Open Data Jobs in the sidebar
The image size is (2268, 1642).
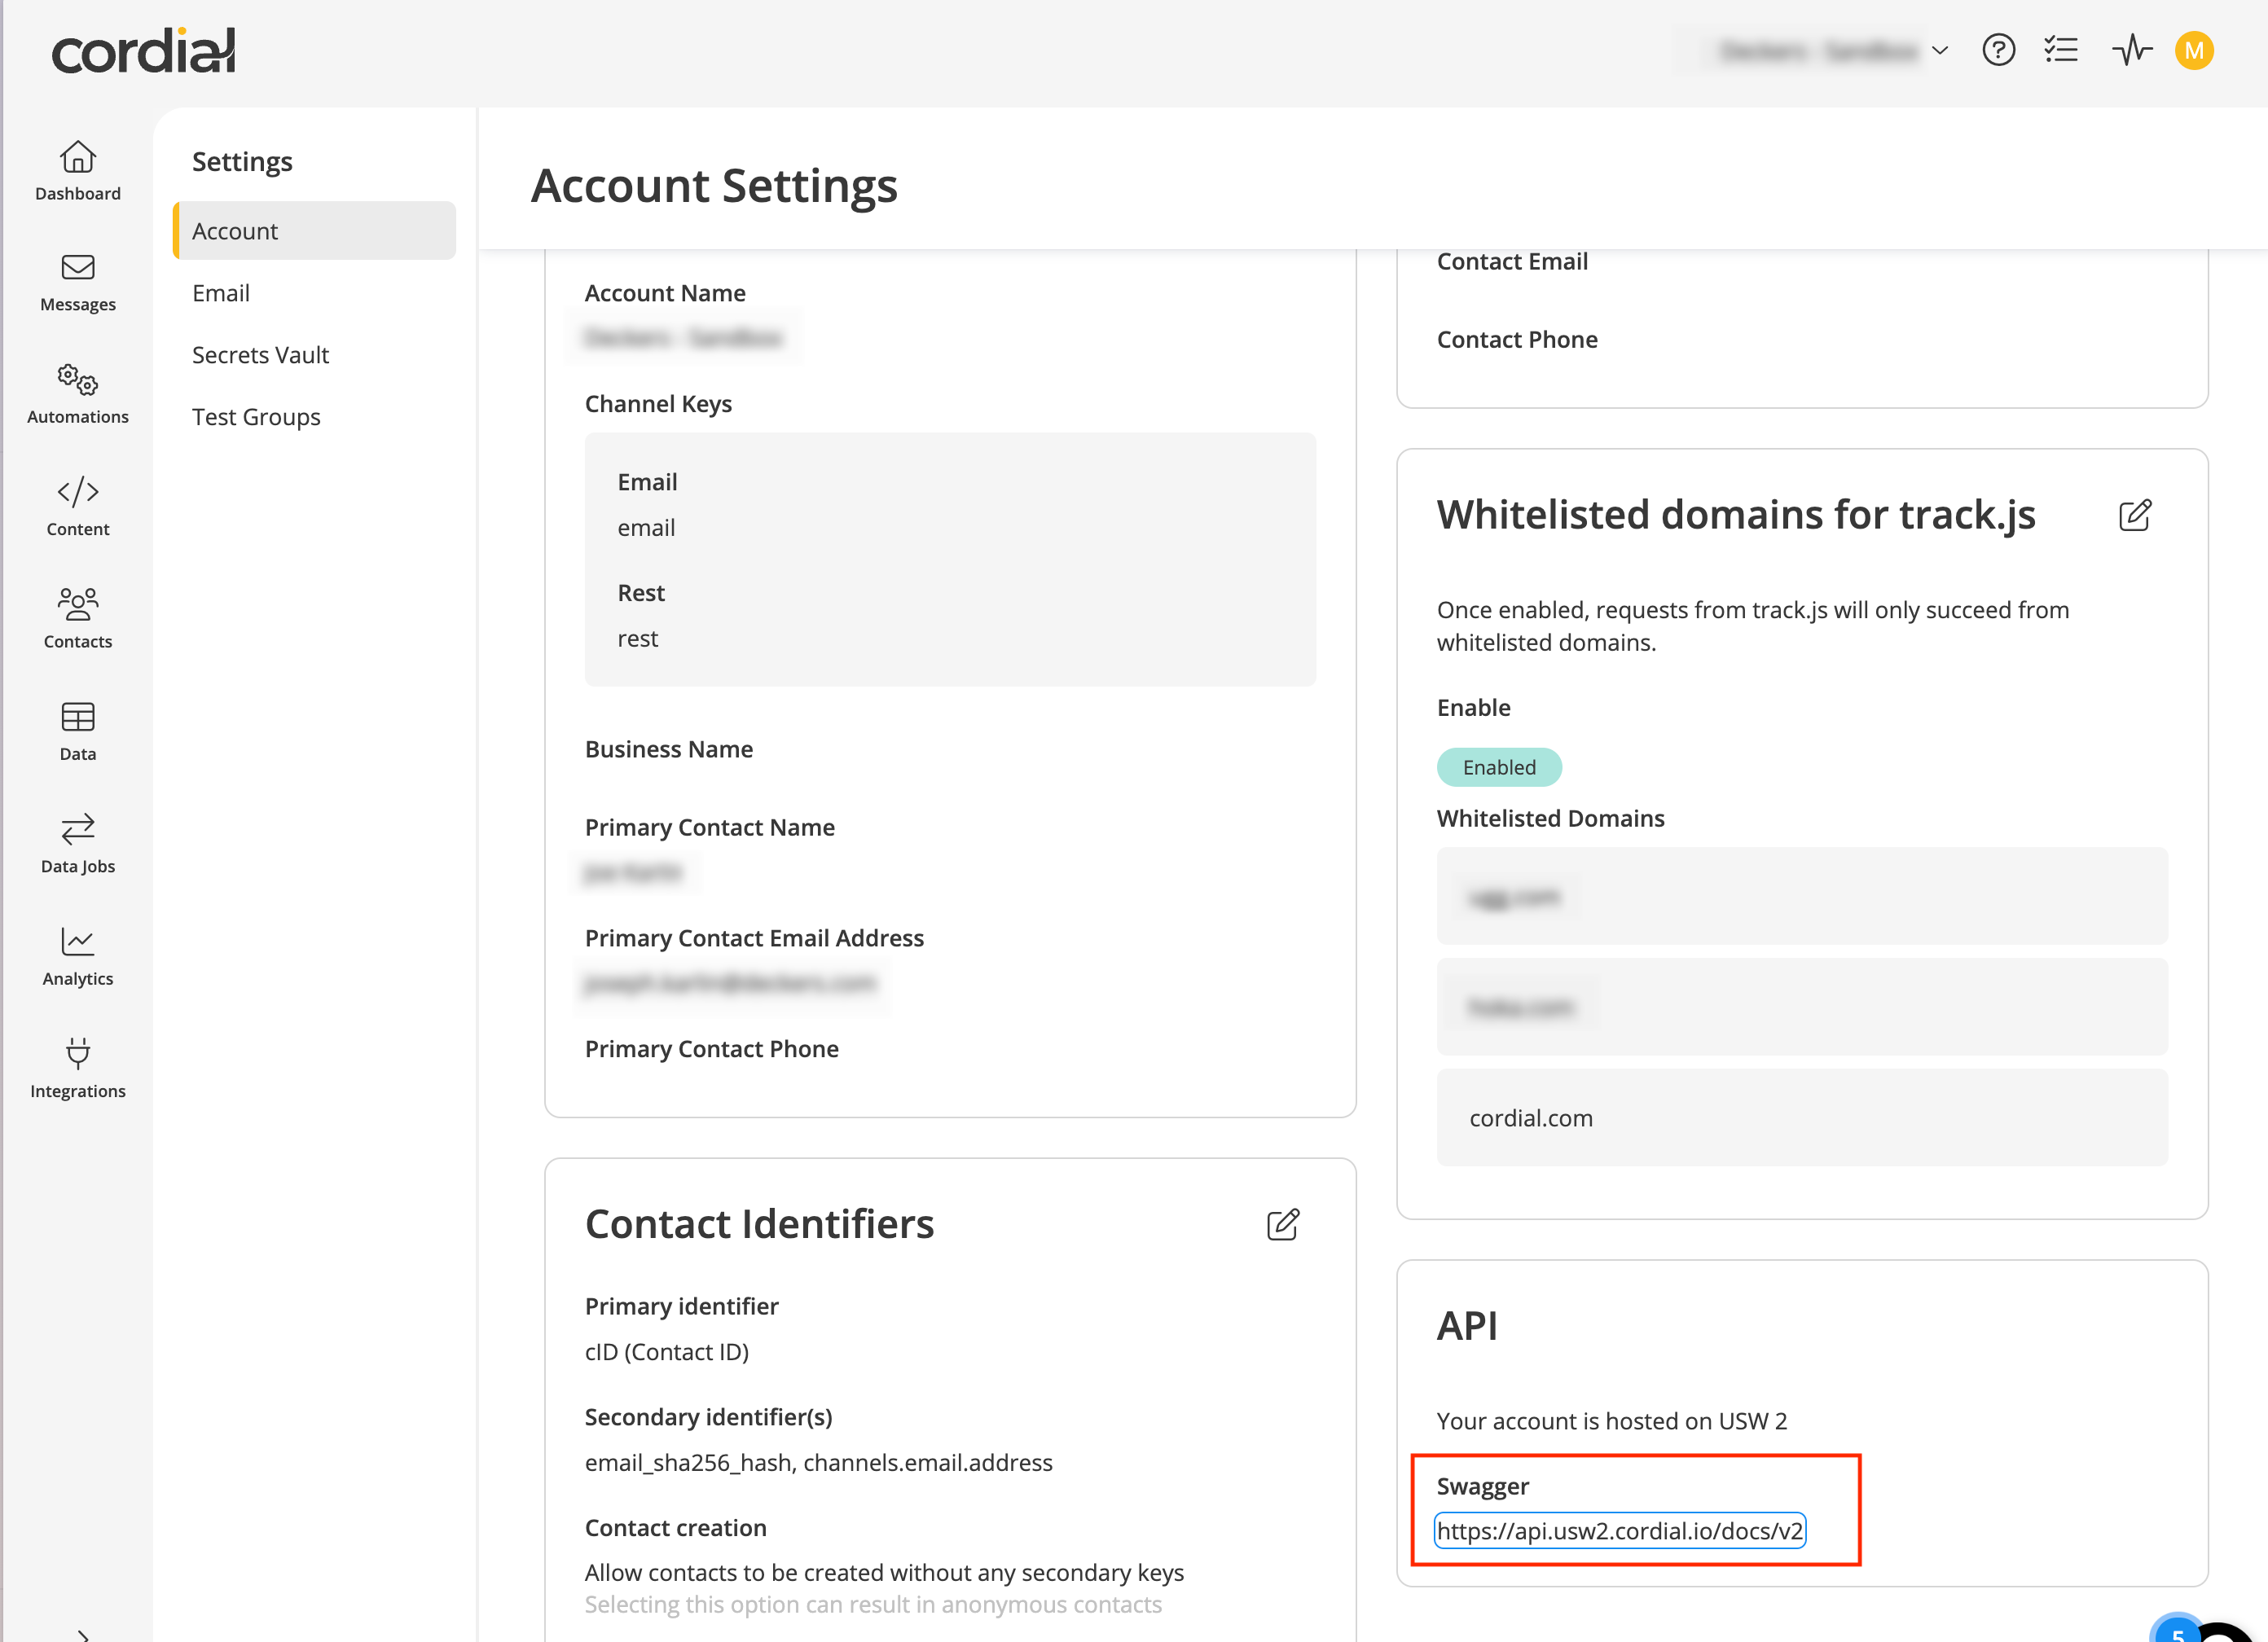point(78,844)
